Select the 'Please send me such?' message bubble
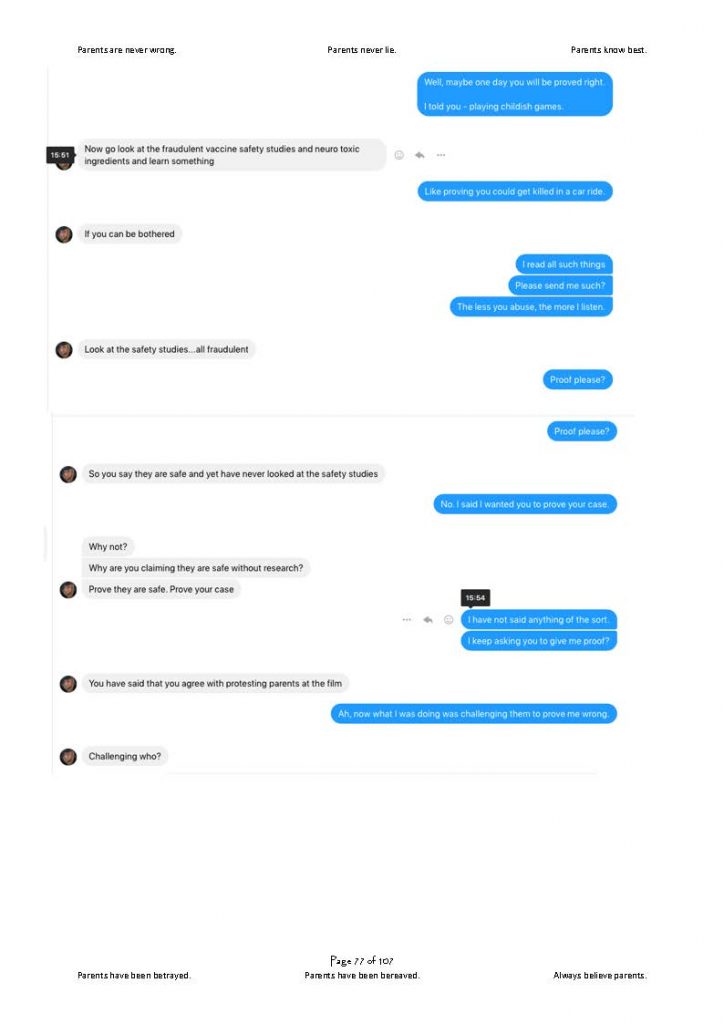724x1024 pixels. pyautogui.click(x=560, y=285)
